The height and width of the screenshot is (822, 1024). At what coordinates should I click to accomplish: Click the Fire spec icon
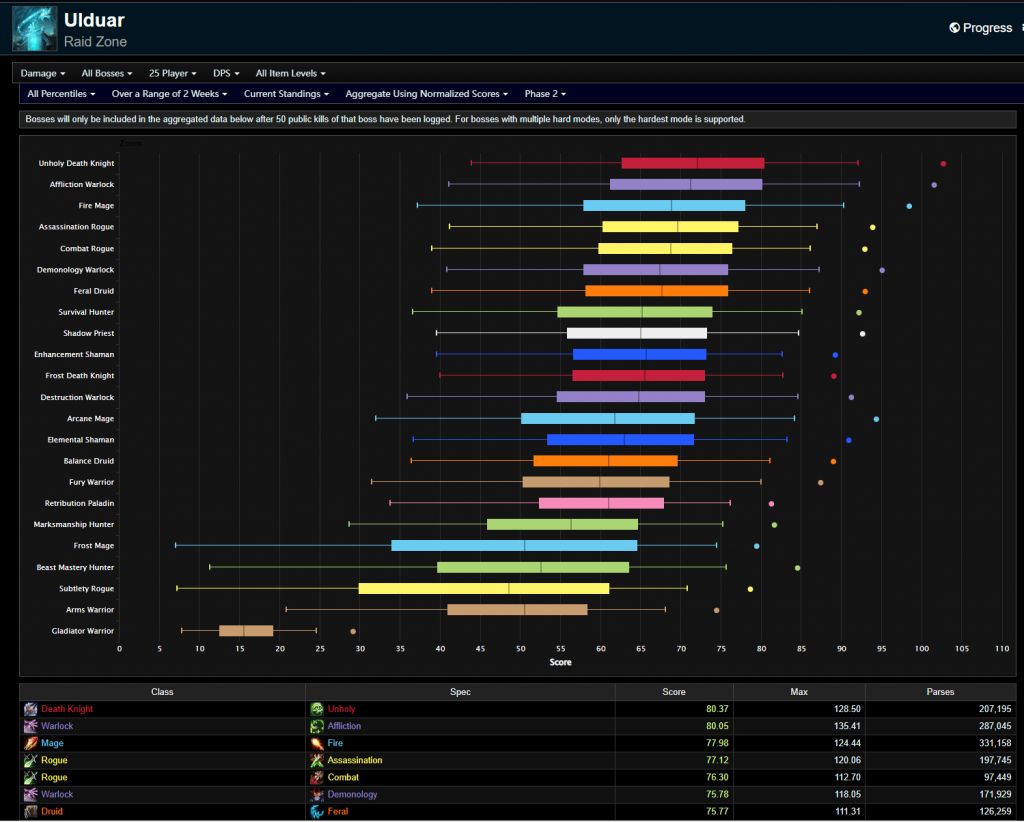317,743
